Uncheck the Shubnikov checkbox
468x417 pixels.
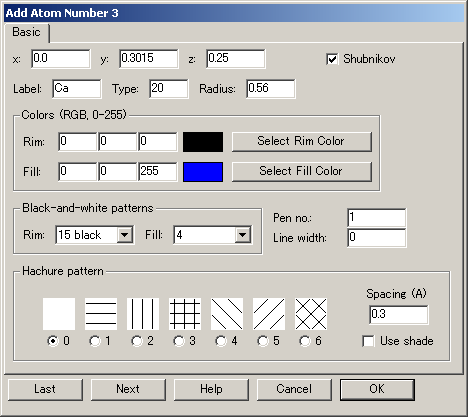[332, 59]
